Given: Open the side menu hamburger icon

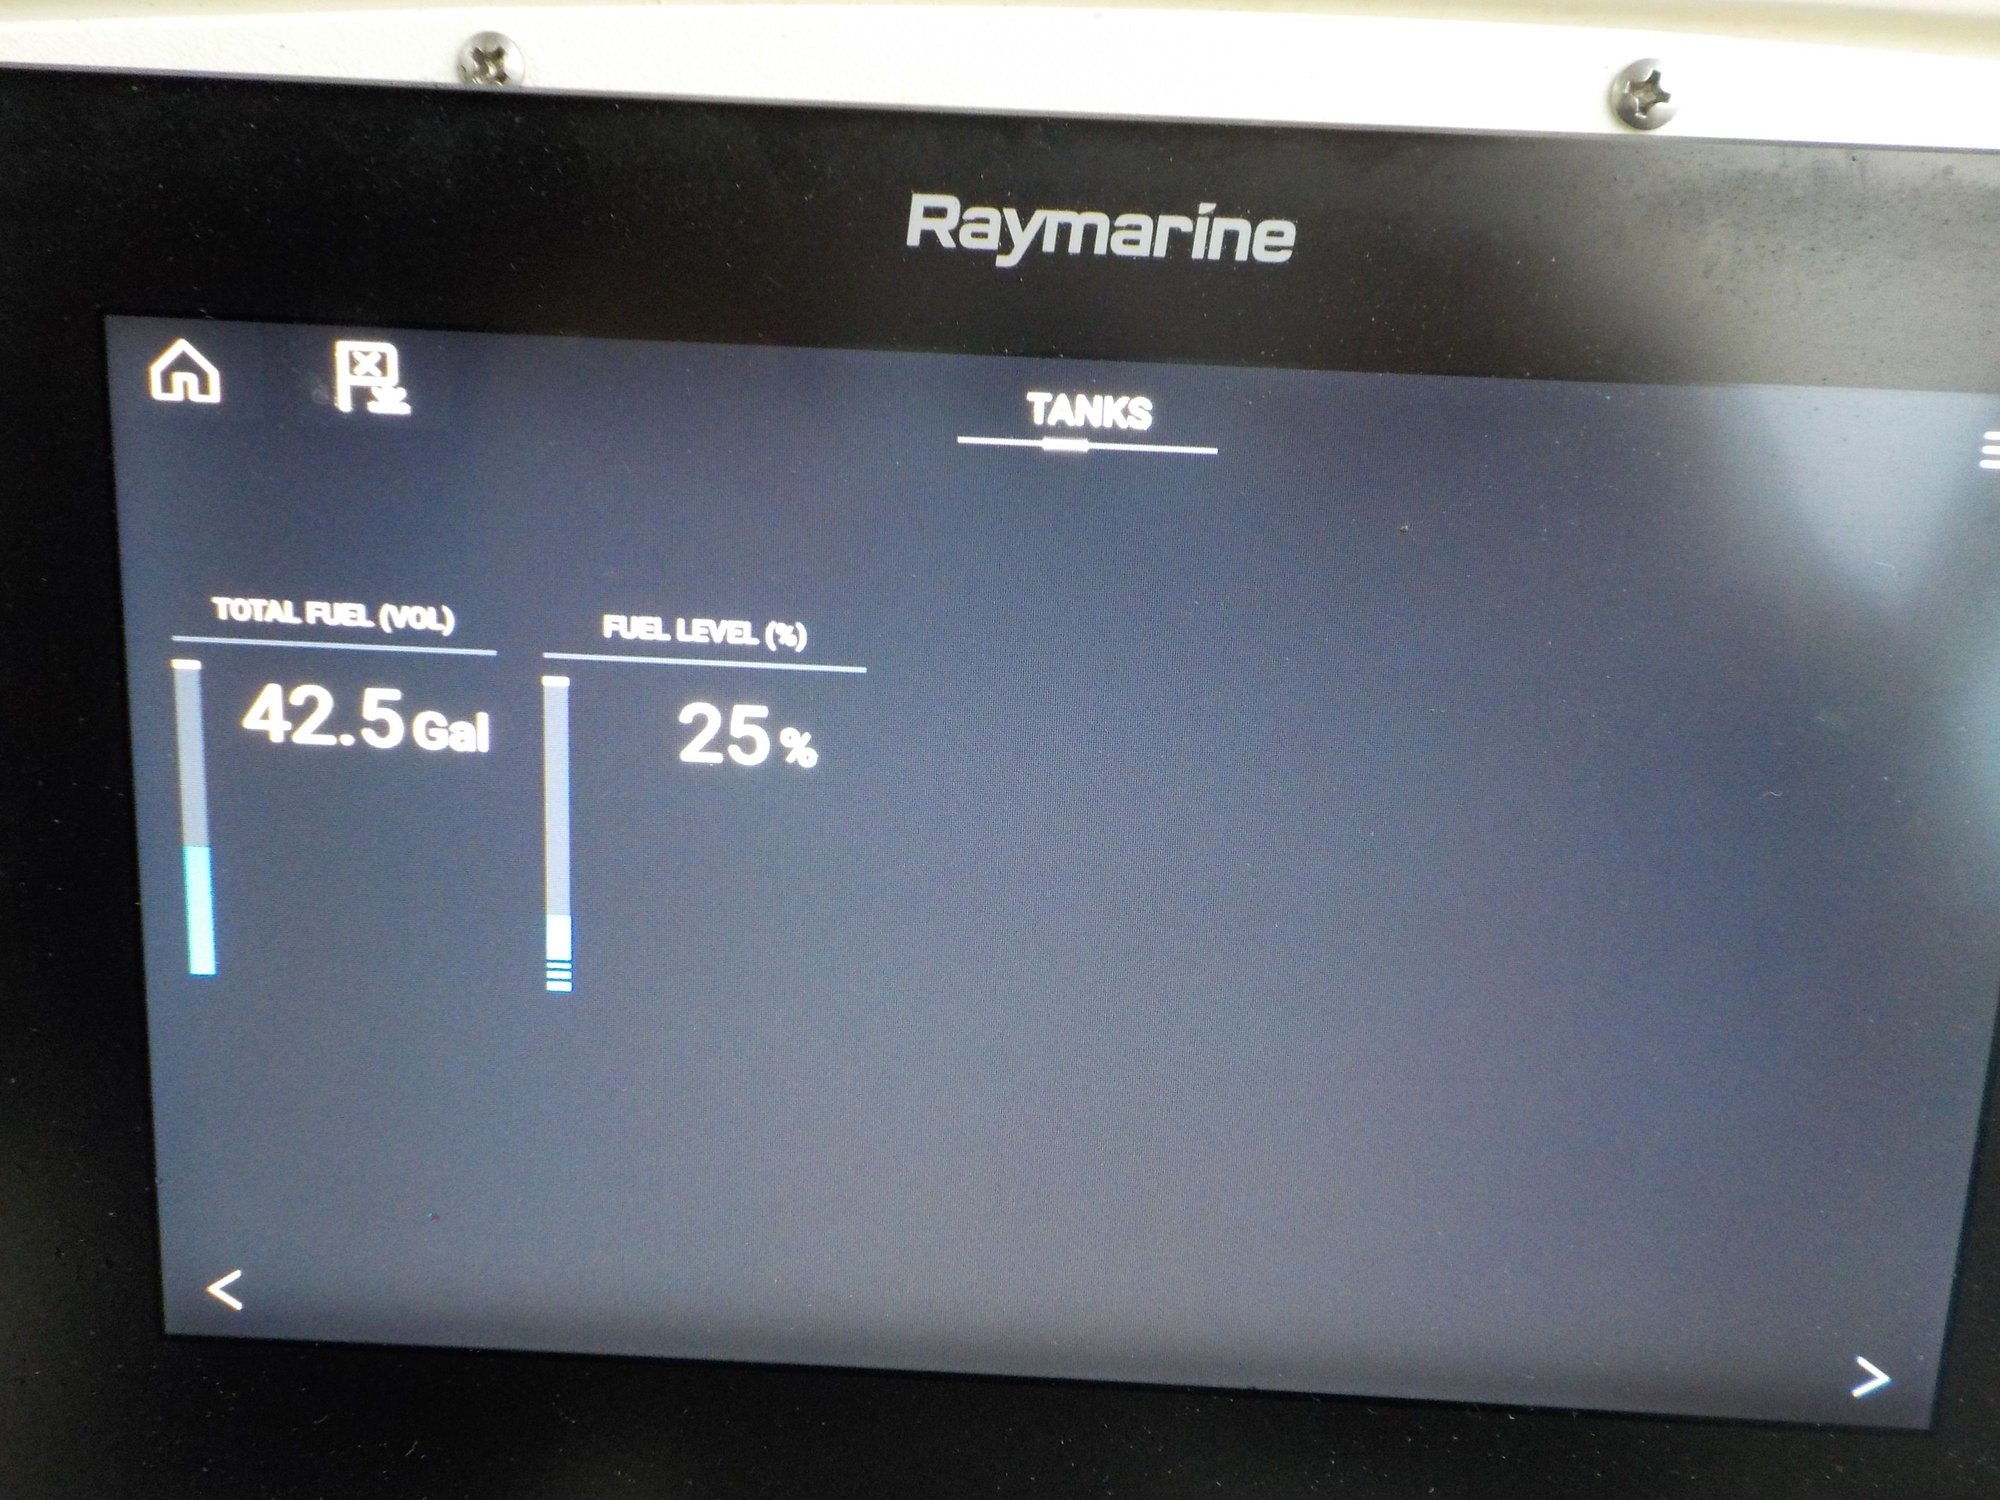Looking at the screenshot, I should (1990, 451).
